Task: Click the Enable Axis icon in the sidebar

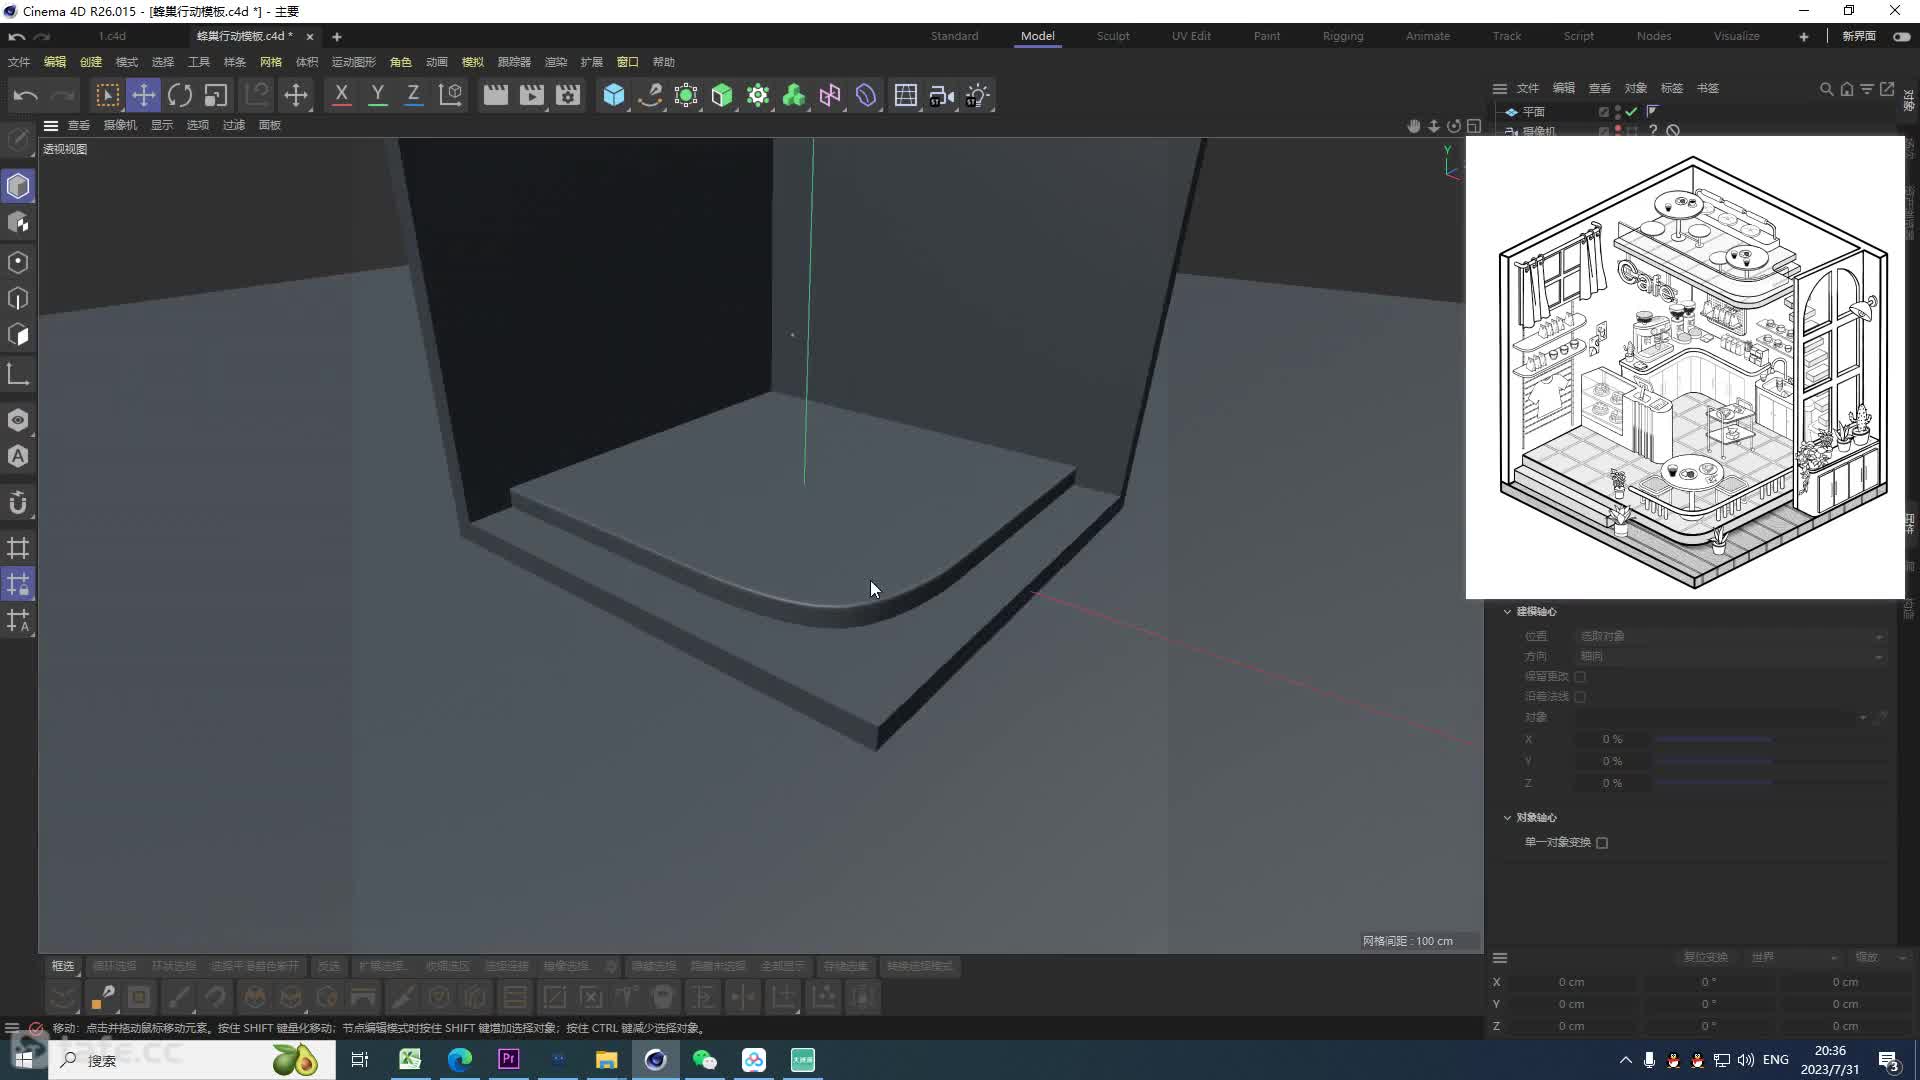Action: point(18,374)
